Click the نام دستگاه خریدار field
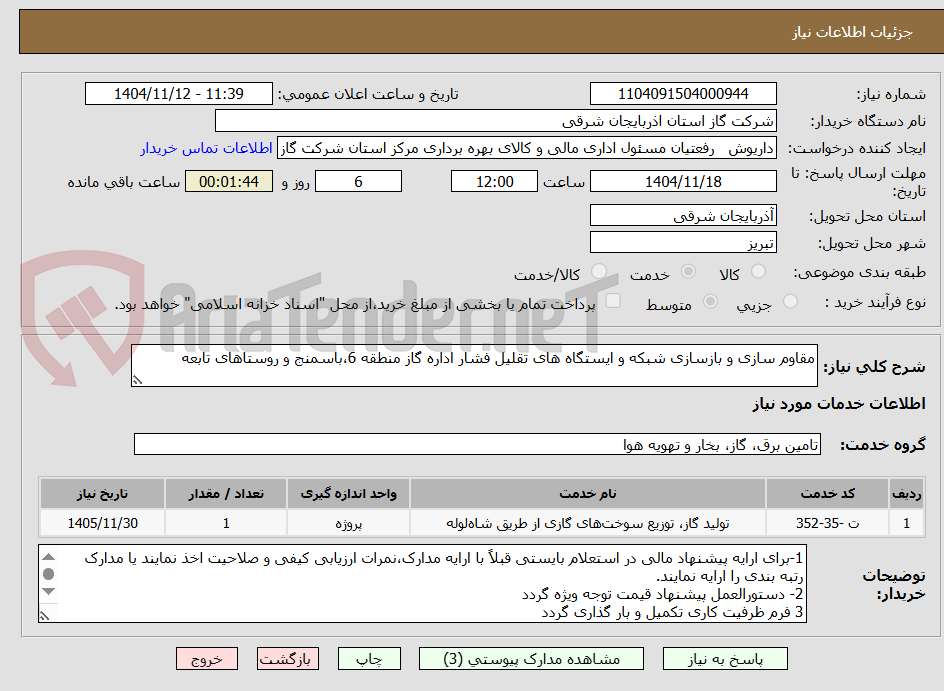The image size is (944, 691). (495, 121)
